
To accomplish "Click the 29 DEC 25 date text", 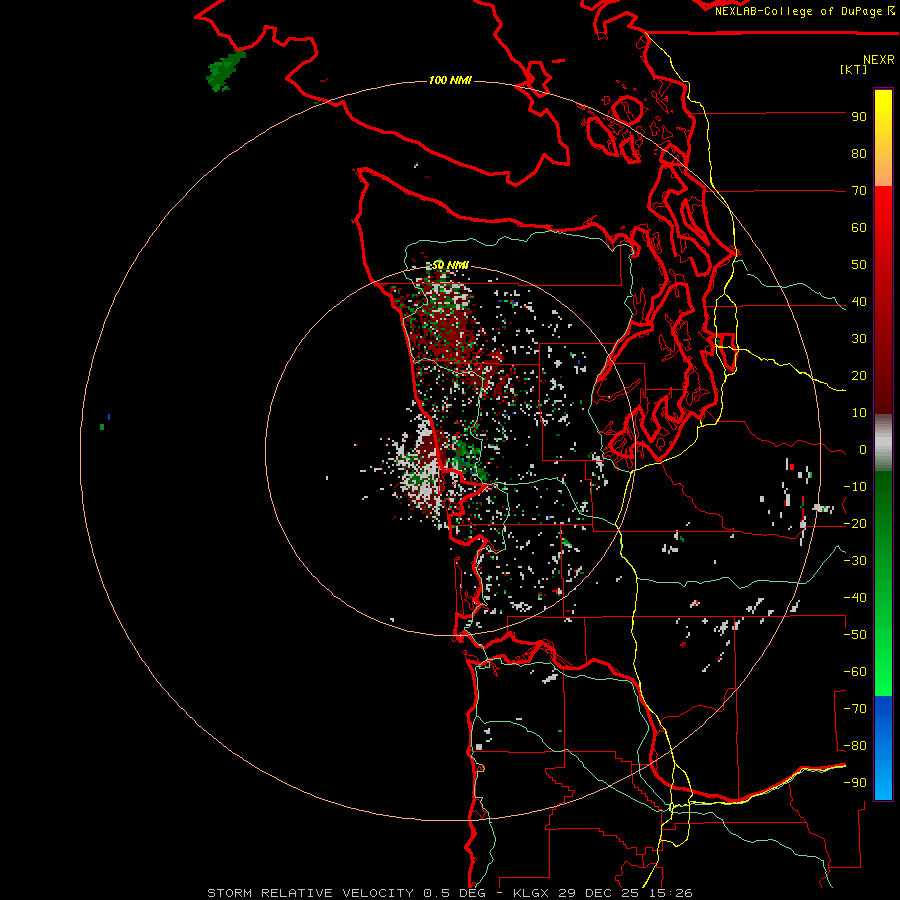I will (600, 893).
